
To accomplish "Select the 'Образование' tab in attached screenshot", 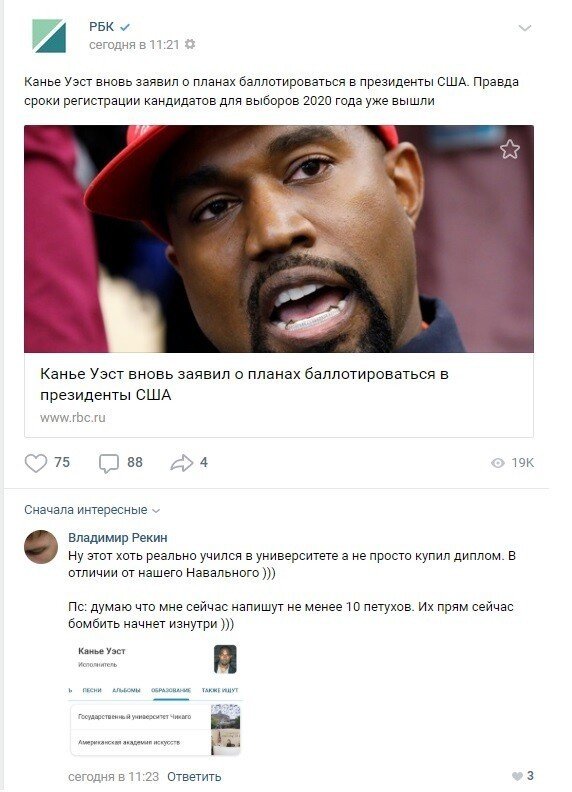I will (171, 690).
